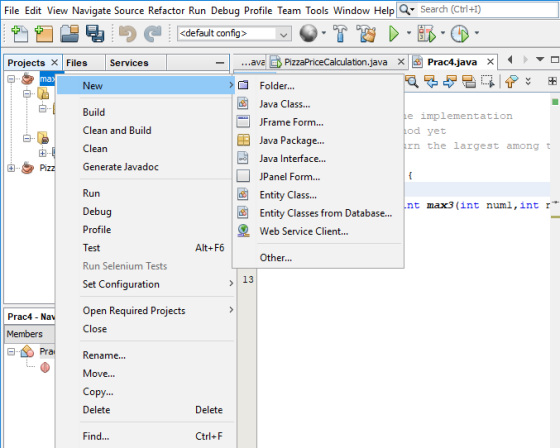Viewport: 560px width, 448px height.
Task: Click the Save All toolbar icon
Action: 95,34
